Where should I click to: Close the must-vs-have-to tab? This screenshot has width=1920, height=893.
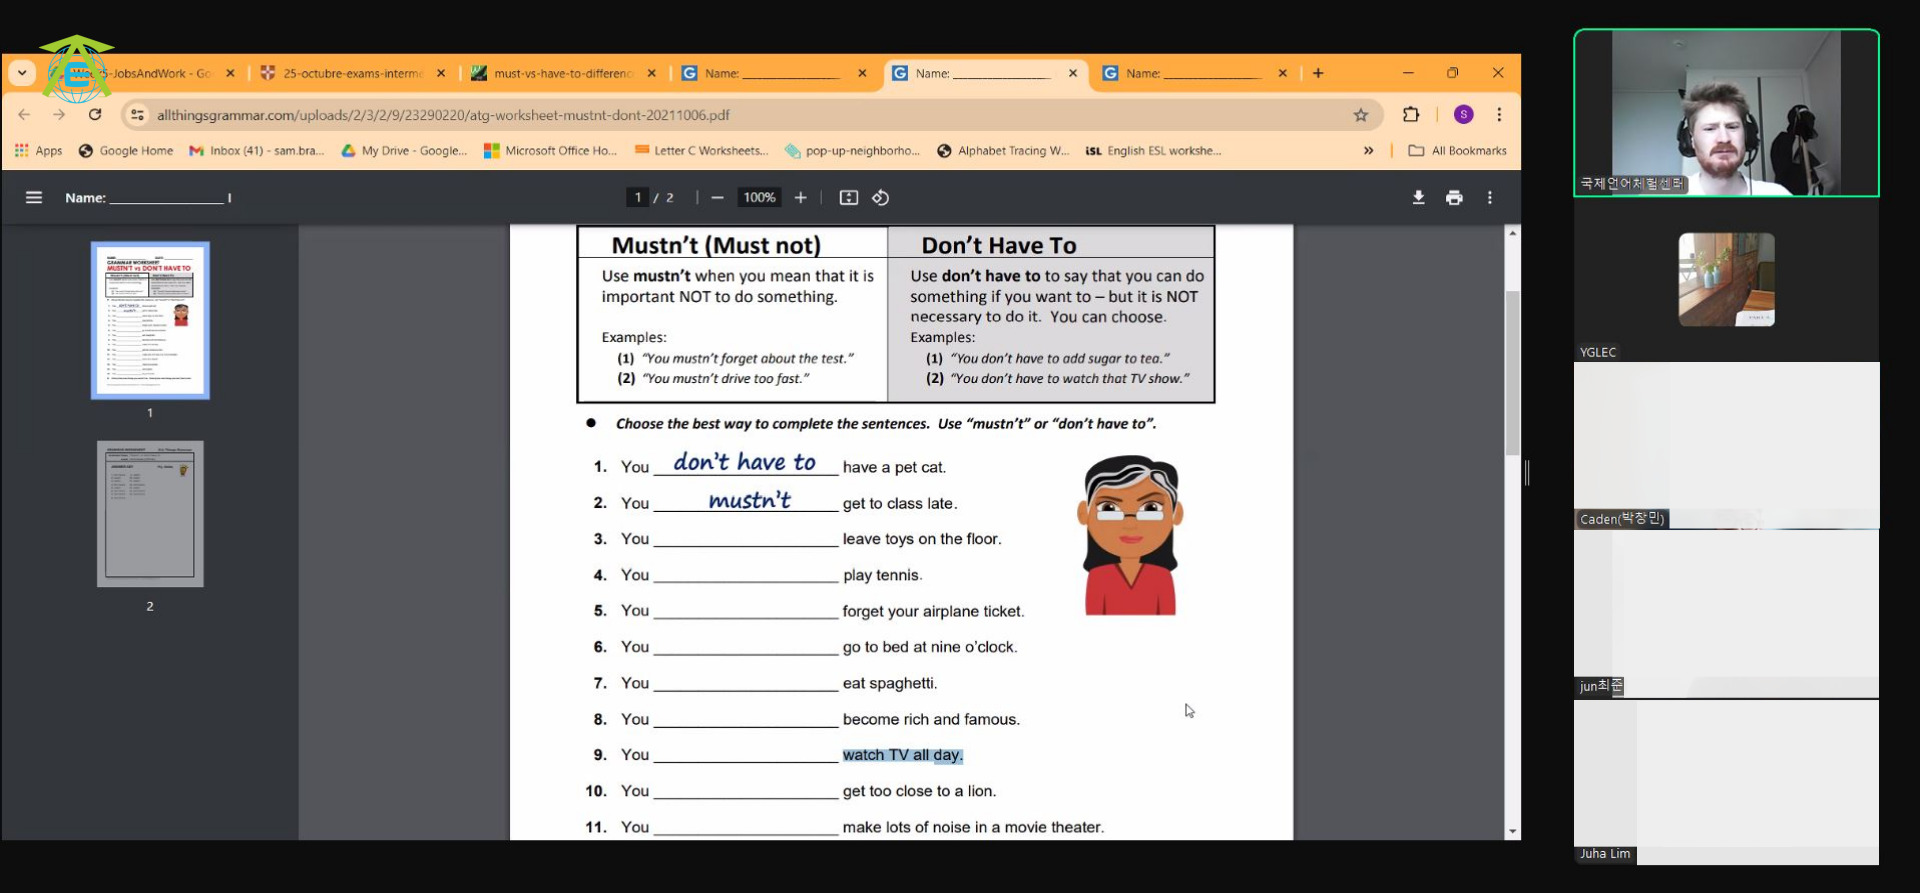click(652, 73)
